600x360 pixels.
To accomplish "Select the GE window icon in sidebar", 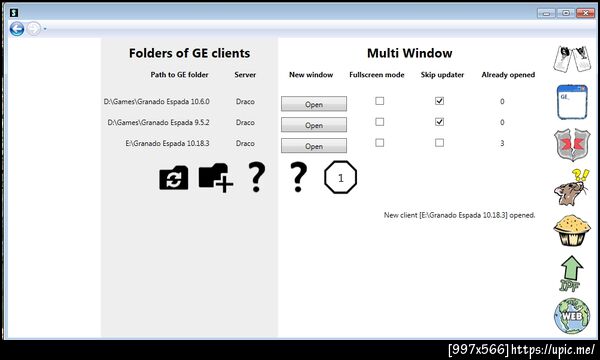I will pyautogui.click(x=572, y=102).
